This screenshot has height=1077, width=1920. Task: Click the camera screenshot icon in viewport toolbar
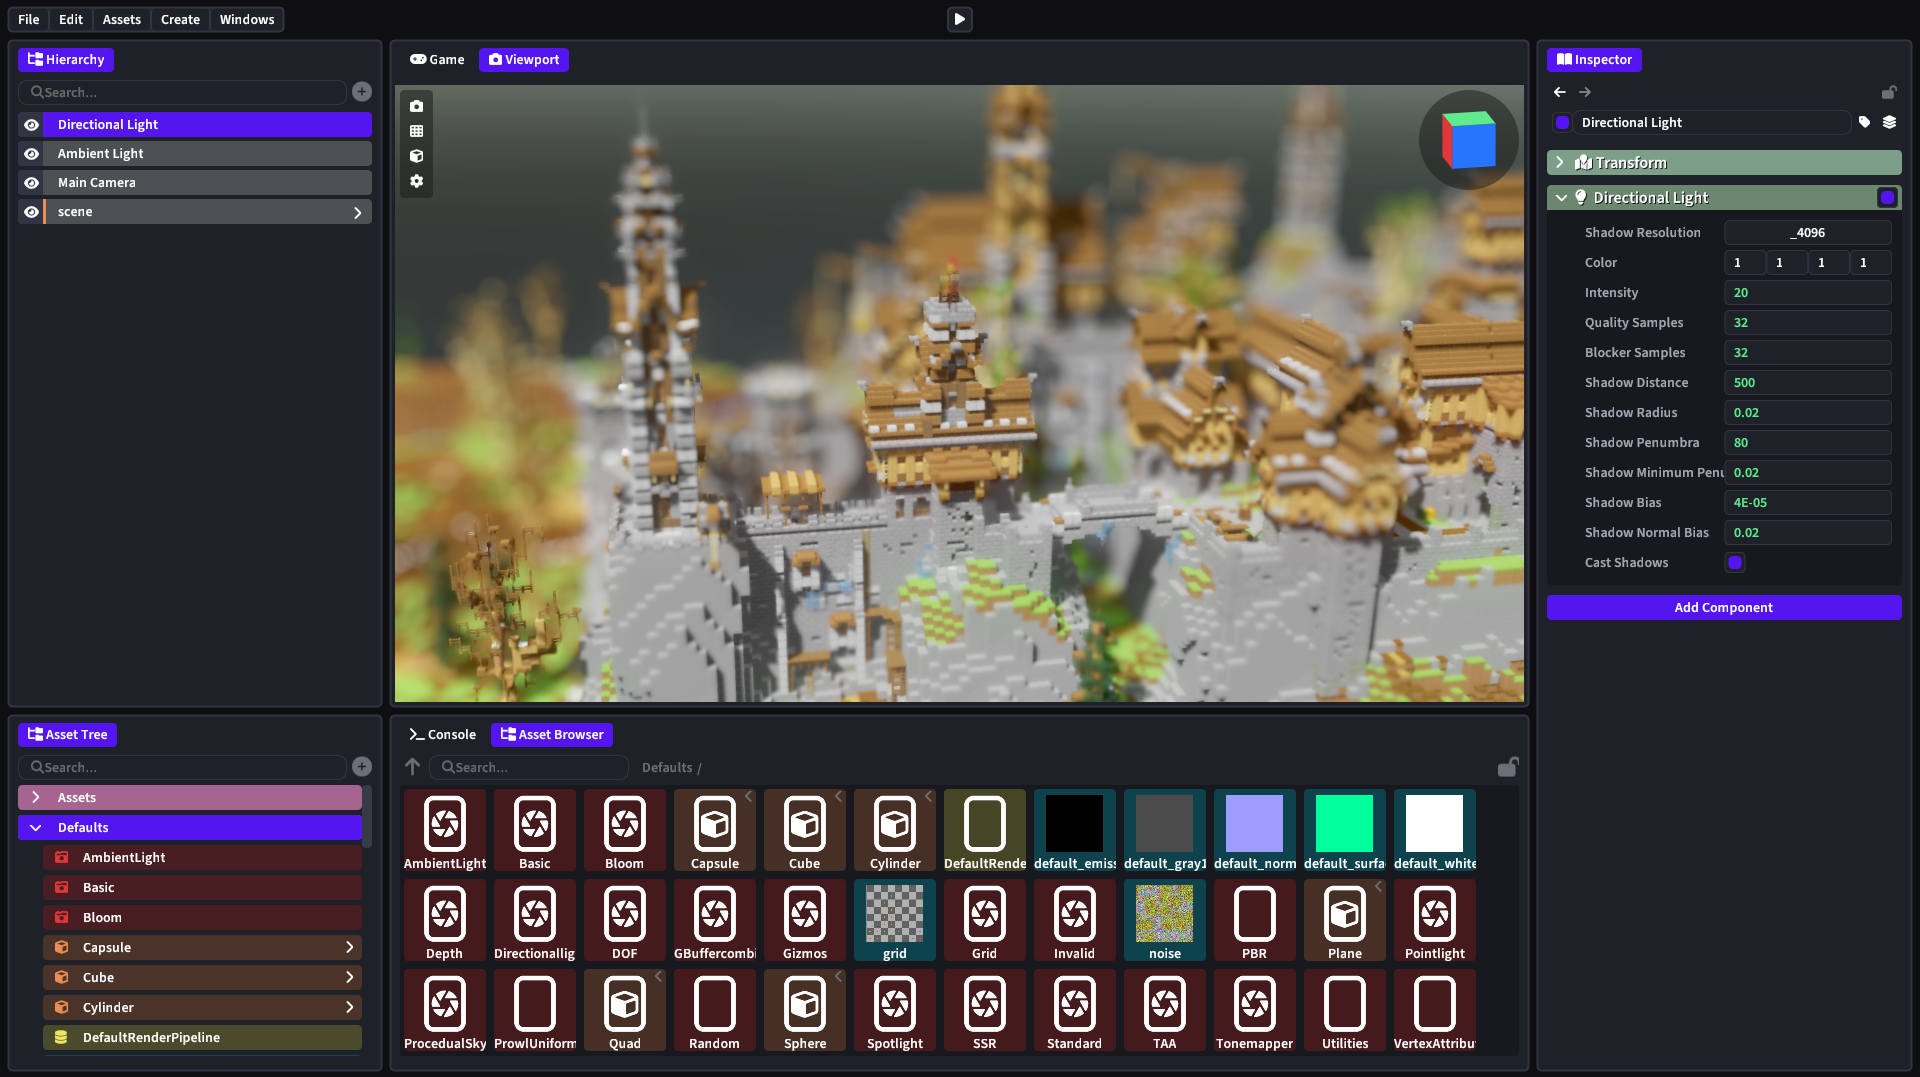point(416,106)
